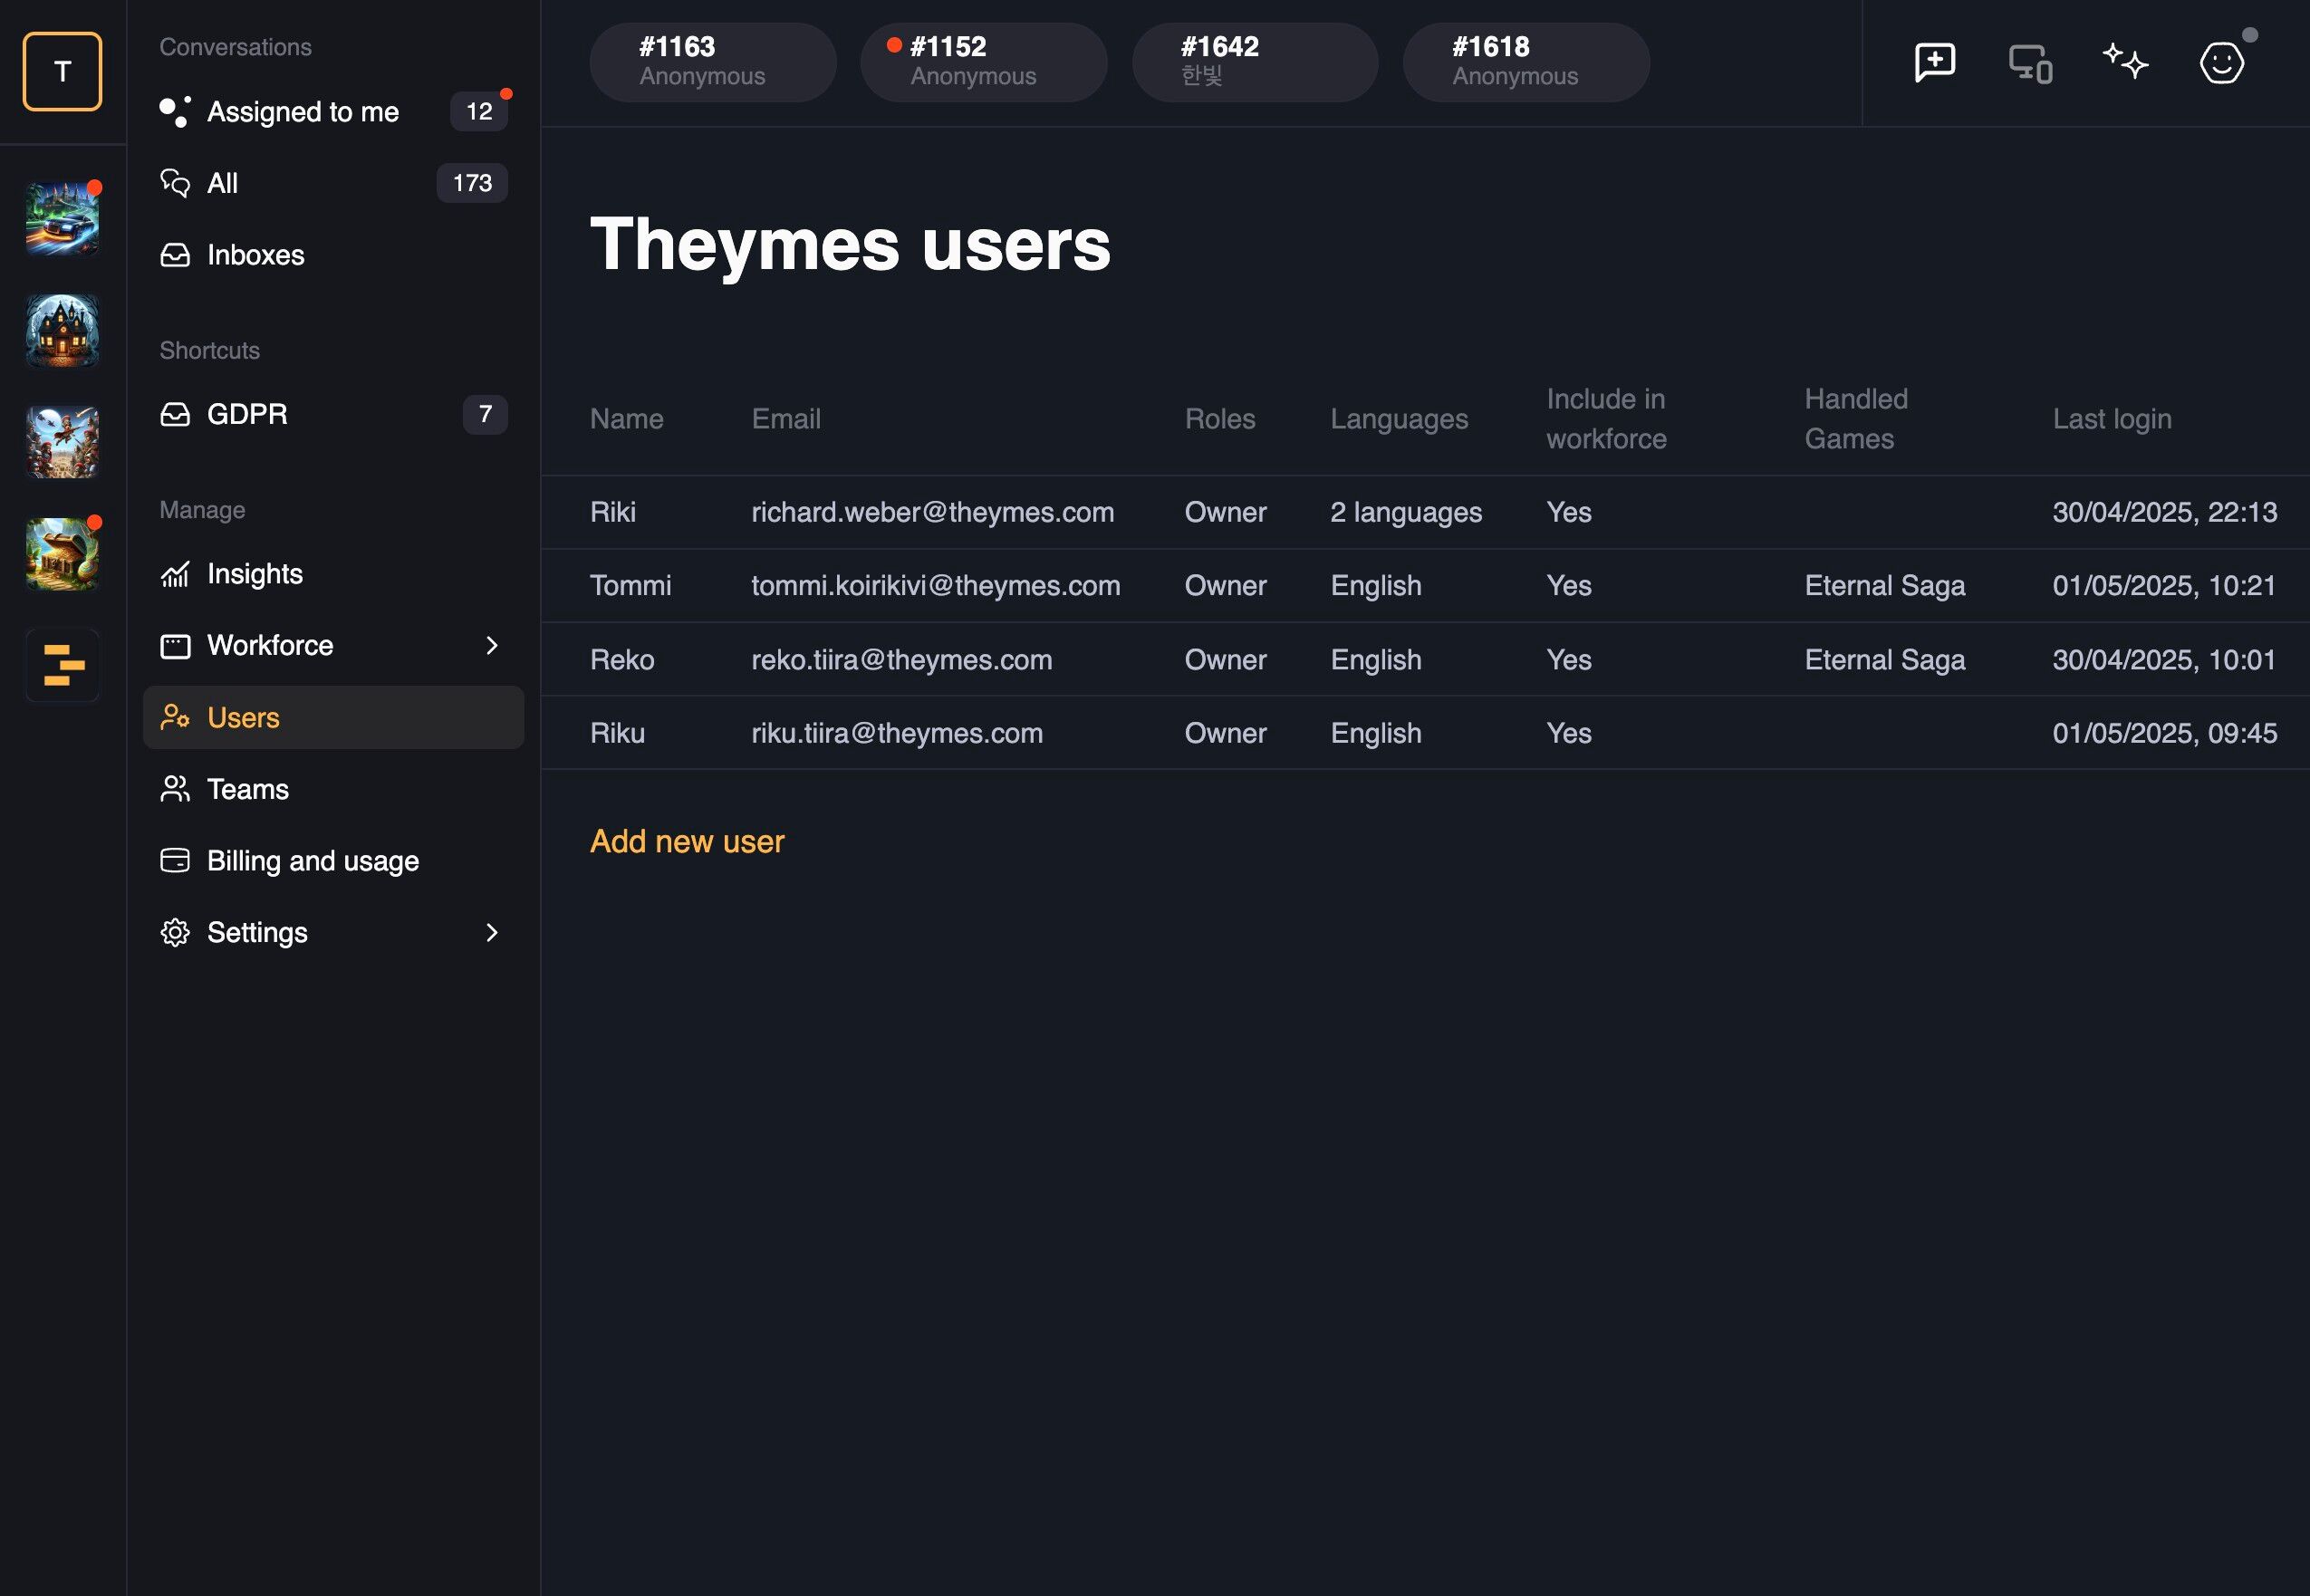Select the Teams menu item
The height and width of the screenshot is (1596, 2310).
point(333,790)
